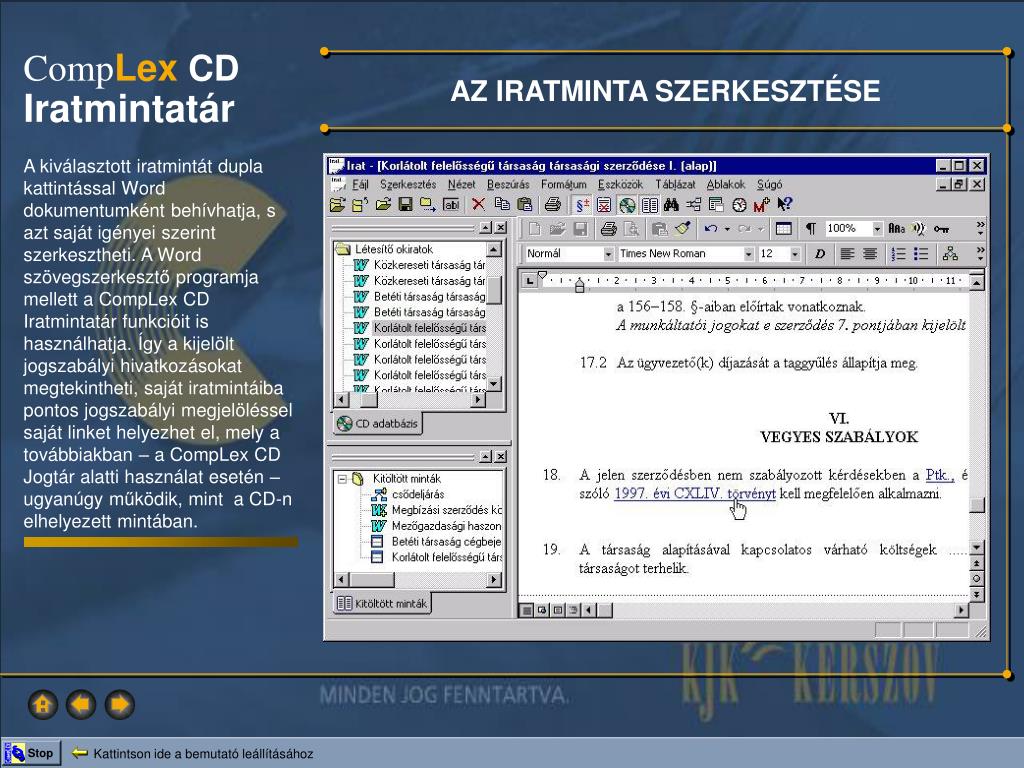Open the Normál style dropdown
Image resolution: width=1024 pixels, height=768 pixels.
pos(608,254)
